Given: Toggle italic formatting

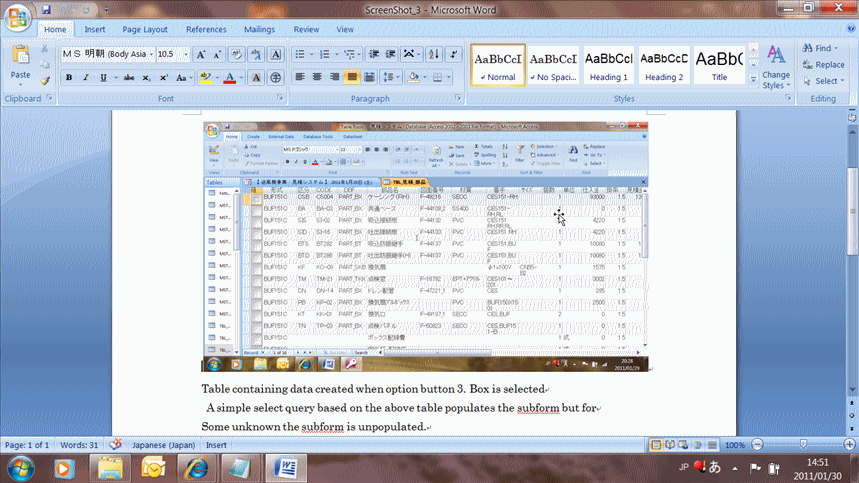Looking at the screenshot, I should (x=85, y=78).
